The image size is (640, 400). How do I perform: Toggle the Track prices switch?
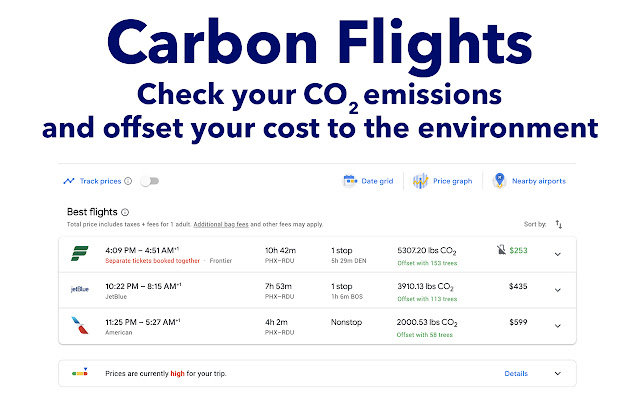(x=149, y=181)
